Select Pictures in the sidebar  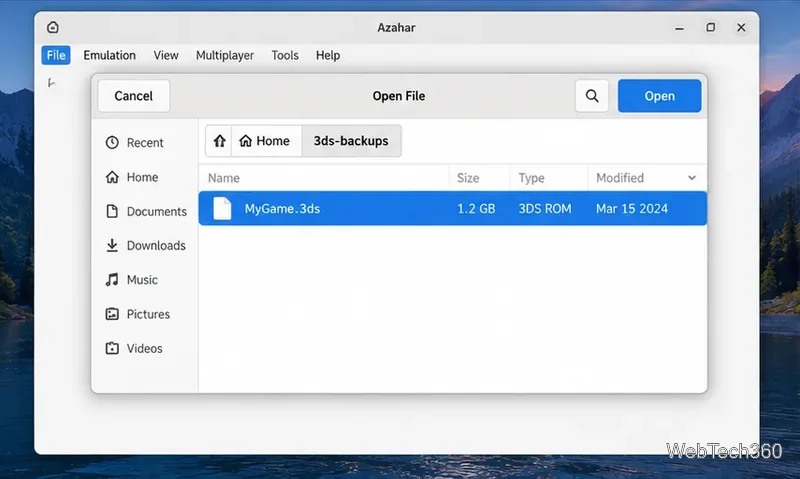pos(138,314)
